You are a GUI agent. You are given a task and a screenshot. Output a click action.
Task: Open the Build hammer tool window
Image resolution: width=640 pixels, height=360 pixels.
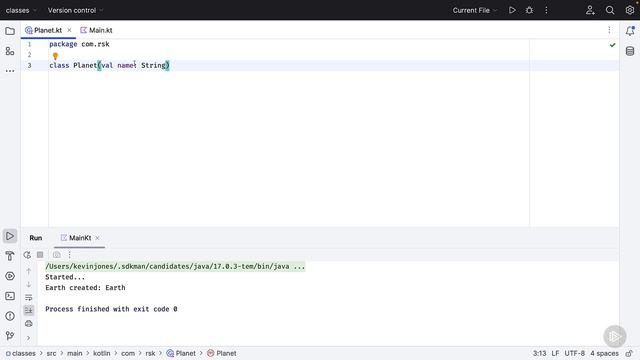click(10, 256)
